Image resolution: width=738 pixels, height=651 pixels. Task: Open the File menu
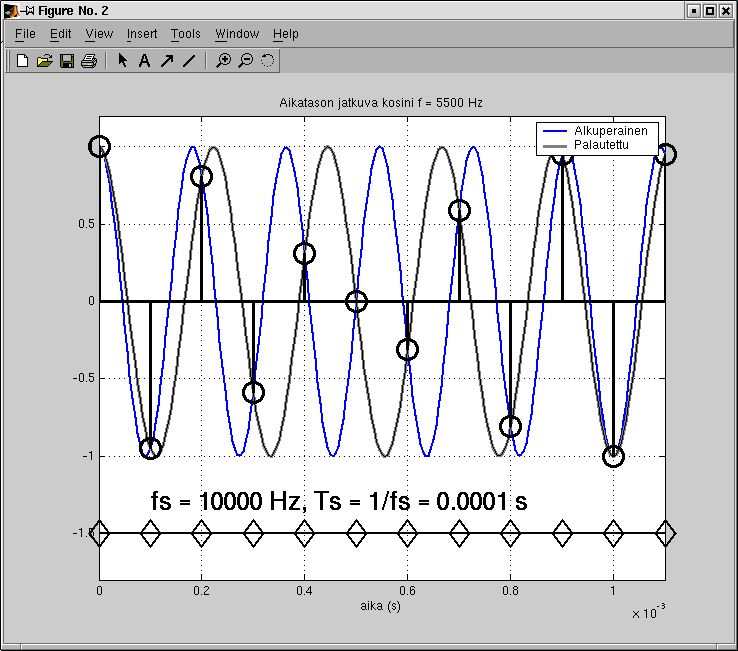(25, 34)
